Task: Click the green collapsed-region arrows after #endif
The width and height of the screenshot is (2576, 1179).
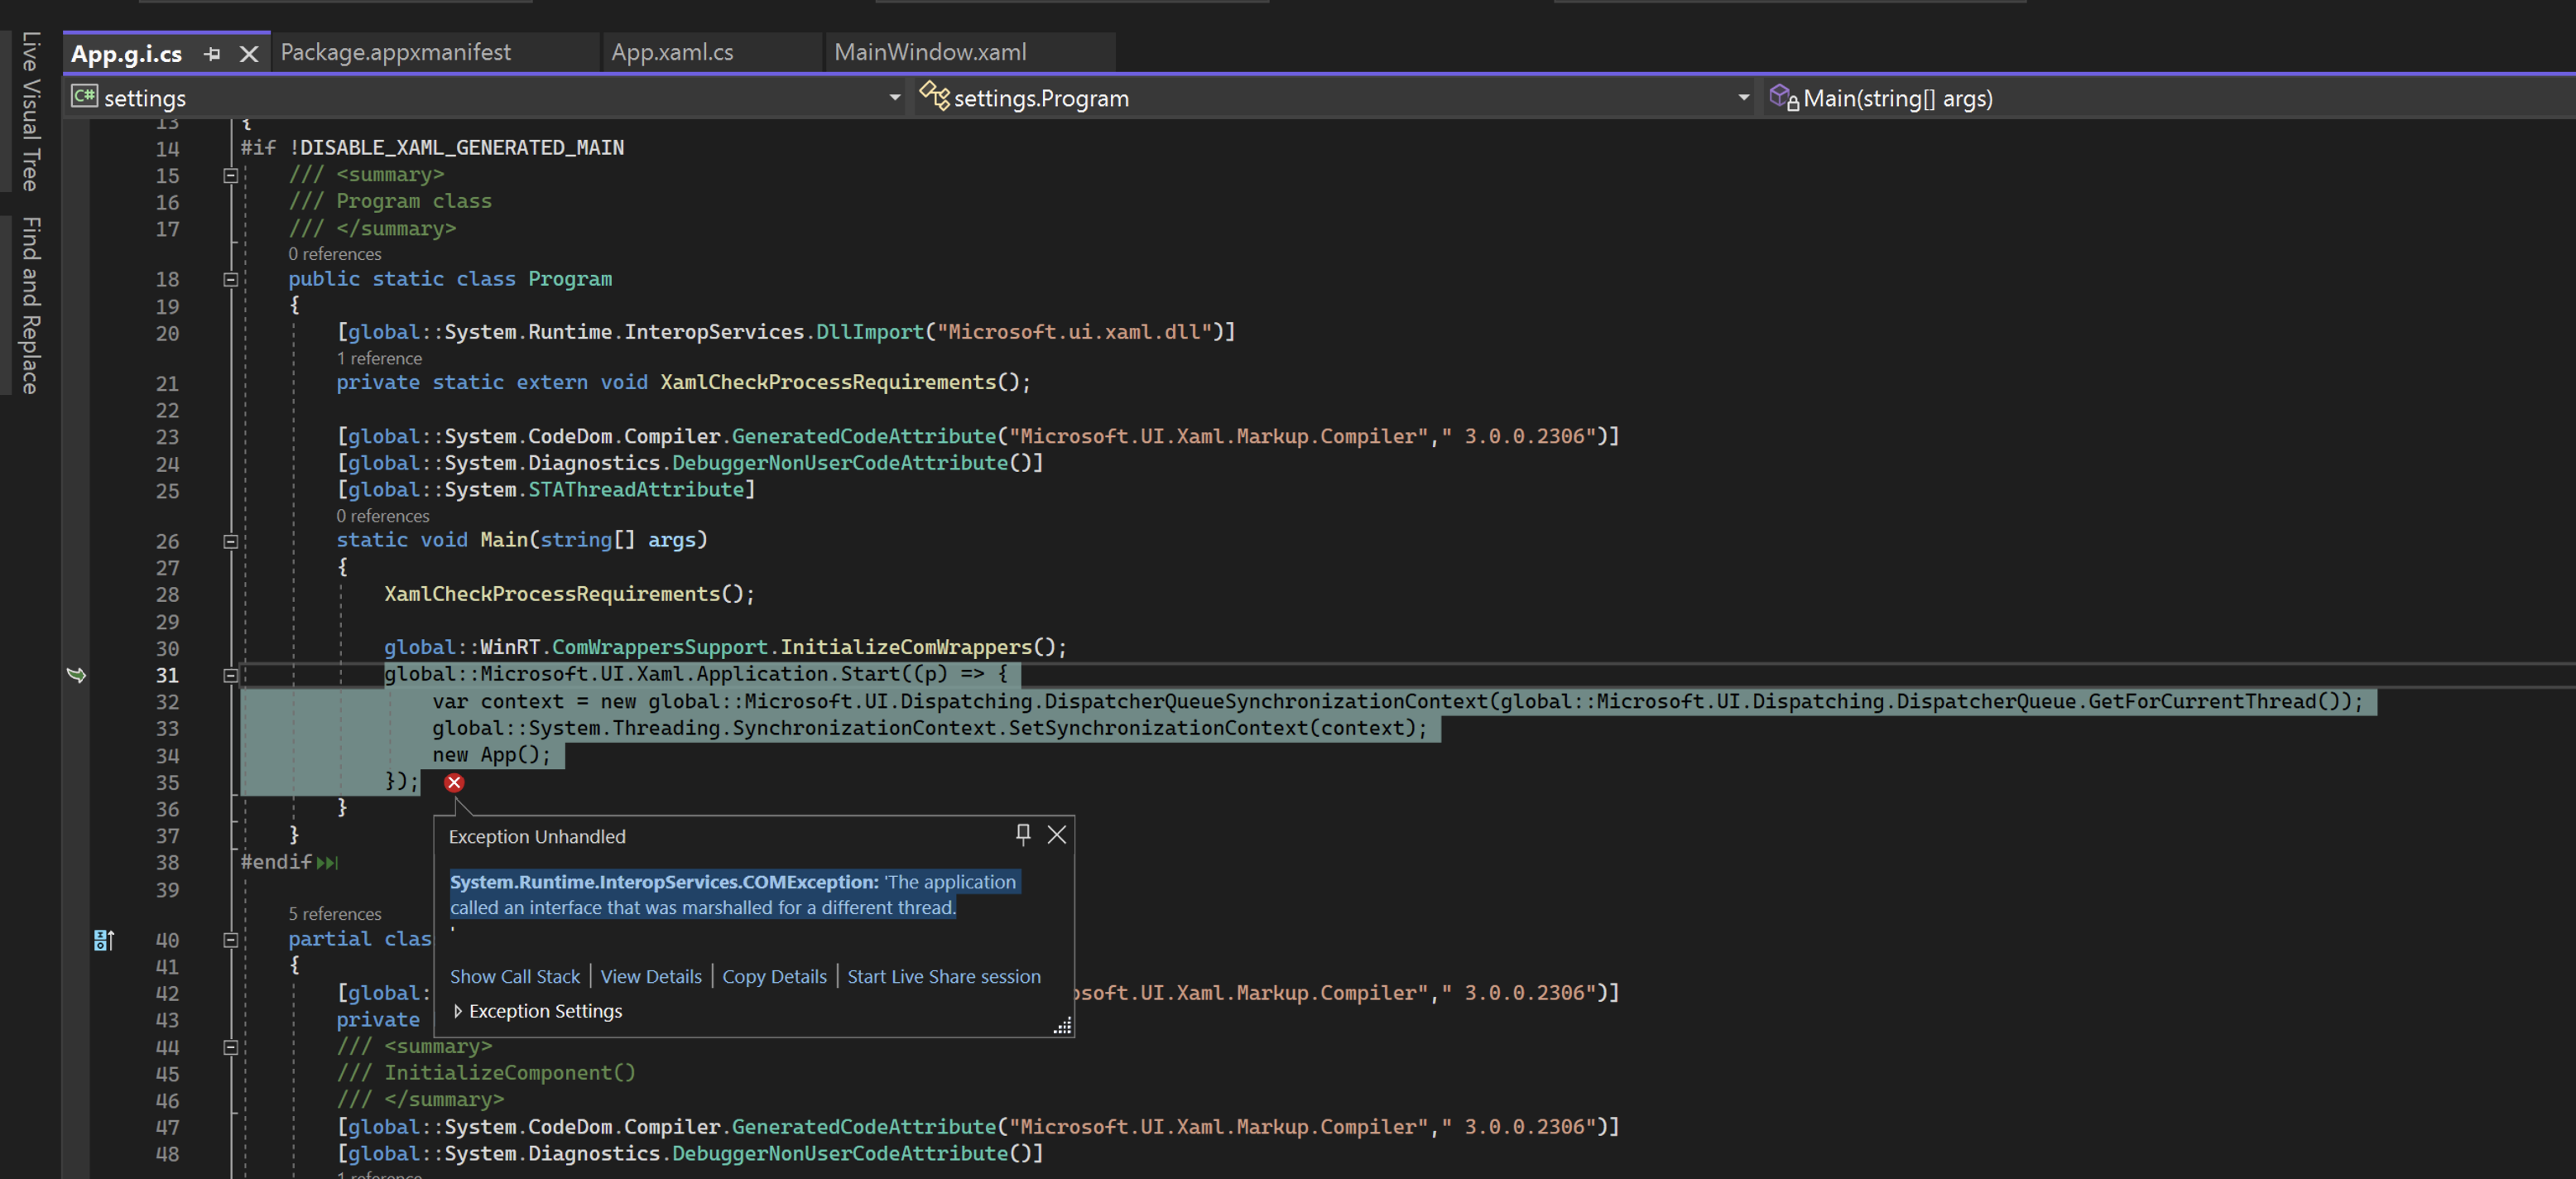Action: pyautogui.click(x=326, y=862)
